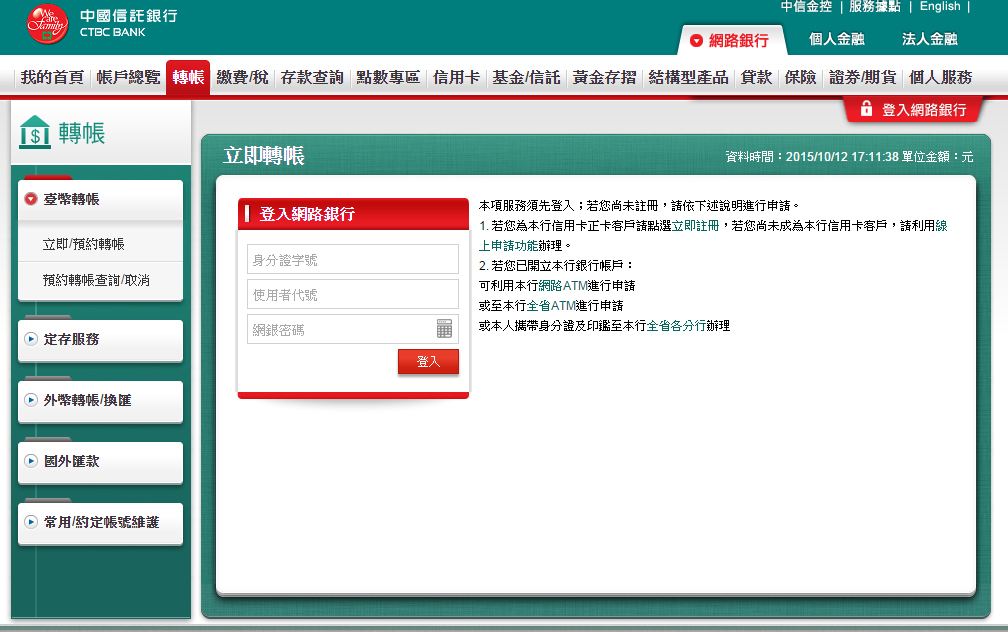Click the CTBC Bank red logo

[x=47, y=24]
